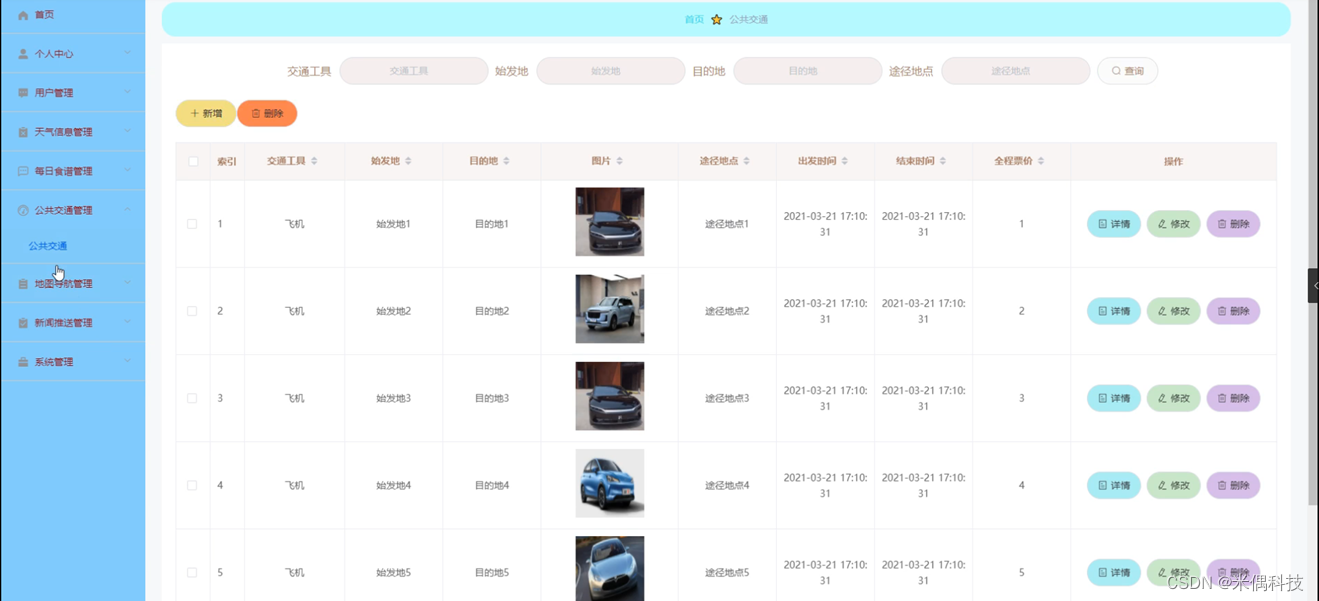Image resolution: width=1319 pixels, height=601 pixels.
Task: Expand the 用户管理 menu chevron
Action: pos(127,92)
